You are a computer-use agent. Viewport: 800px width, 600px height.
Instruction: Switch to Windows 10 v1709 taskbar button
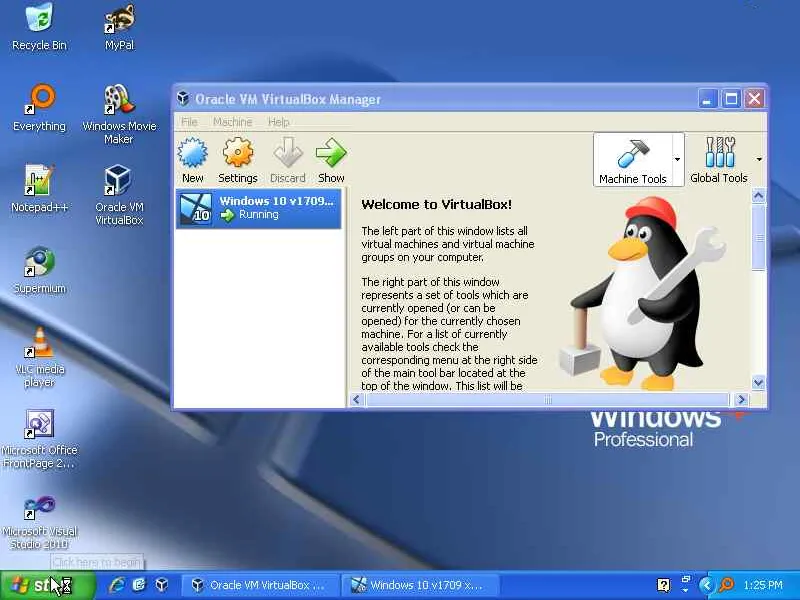tap(420, 585)
